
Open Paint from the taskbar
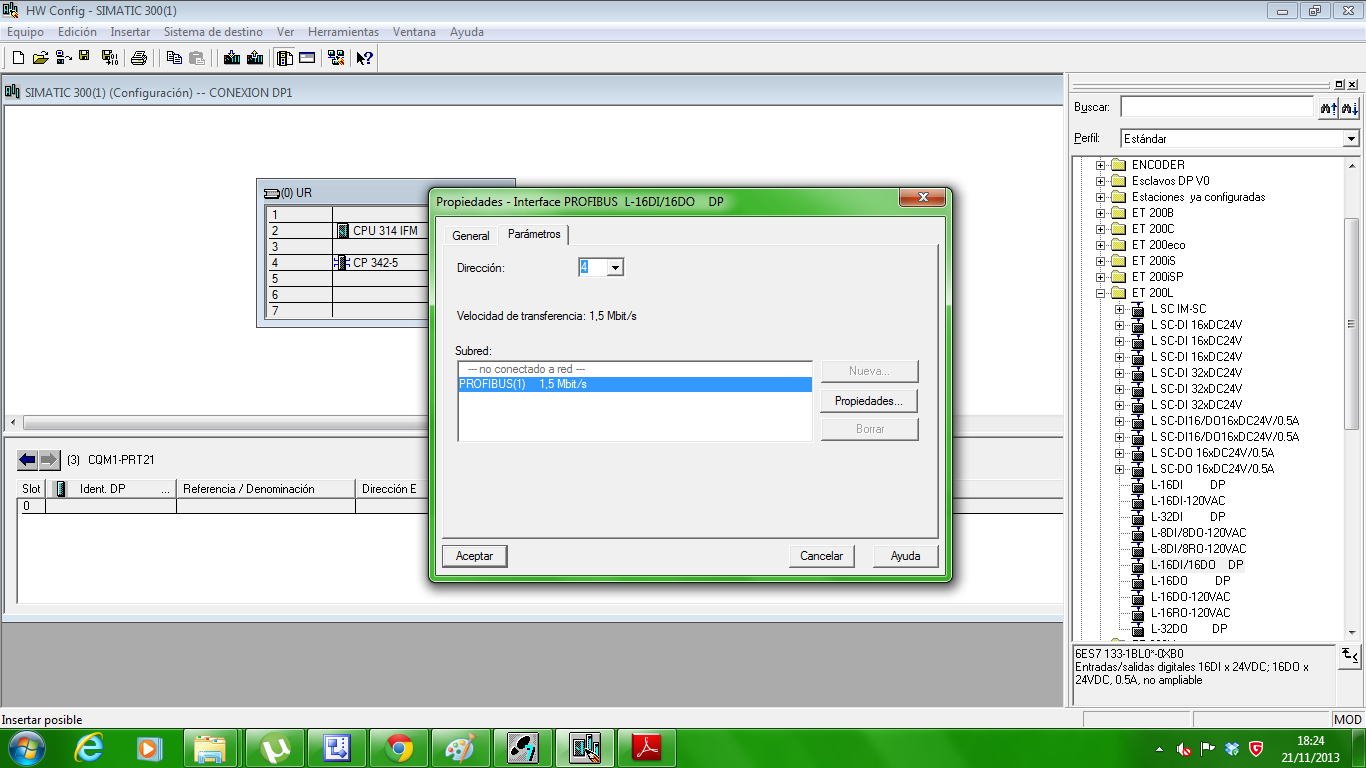coord(461,747)
